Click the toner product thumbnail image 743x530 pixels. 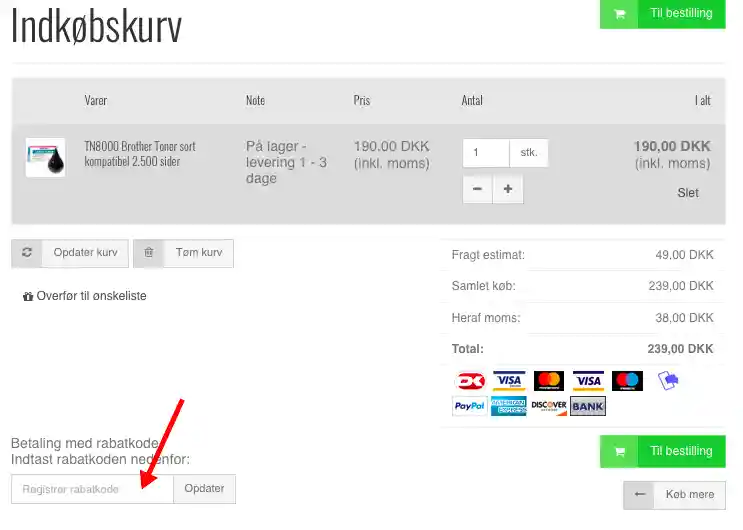point(45,158)
